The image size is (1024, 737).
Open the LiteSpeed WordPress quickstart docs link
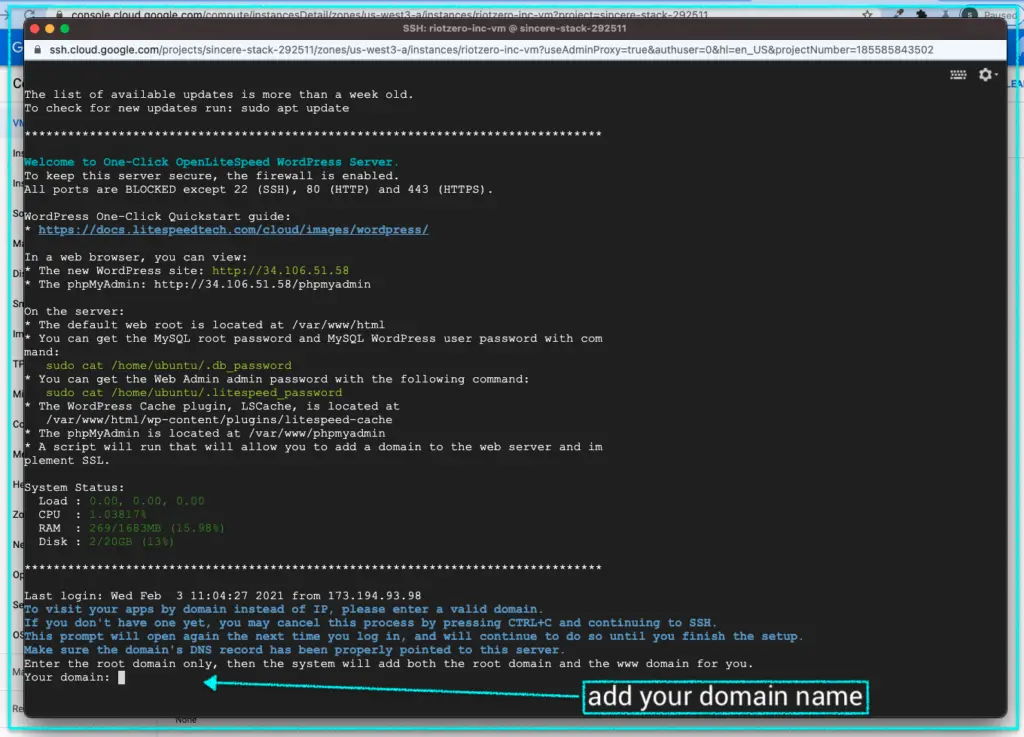coord(233,230)
